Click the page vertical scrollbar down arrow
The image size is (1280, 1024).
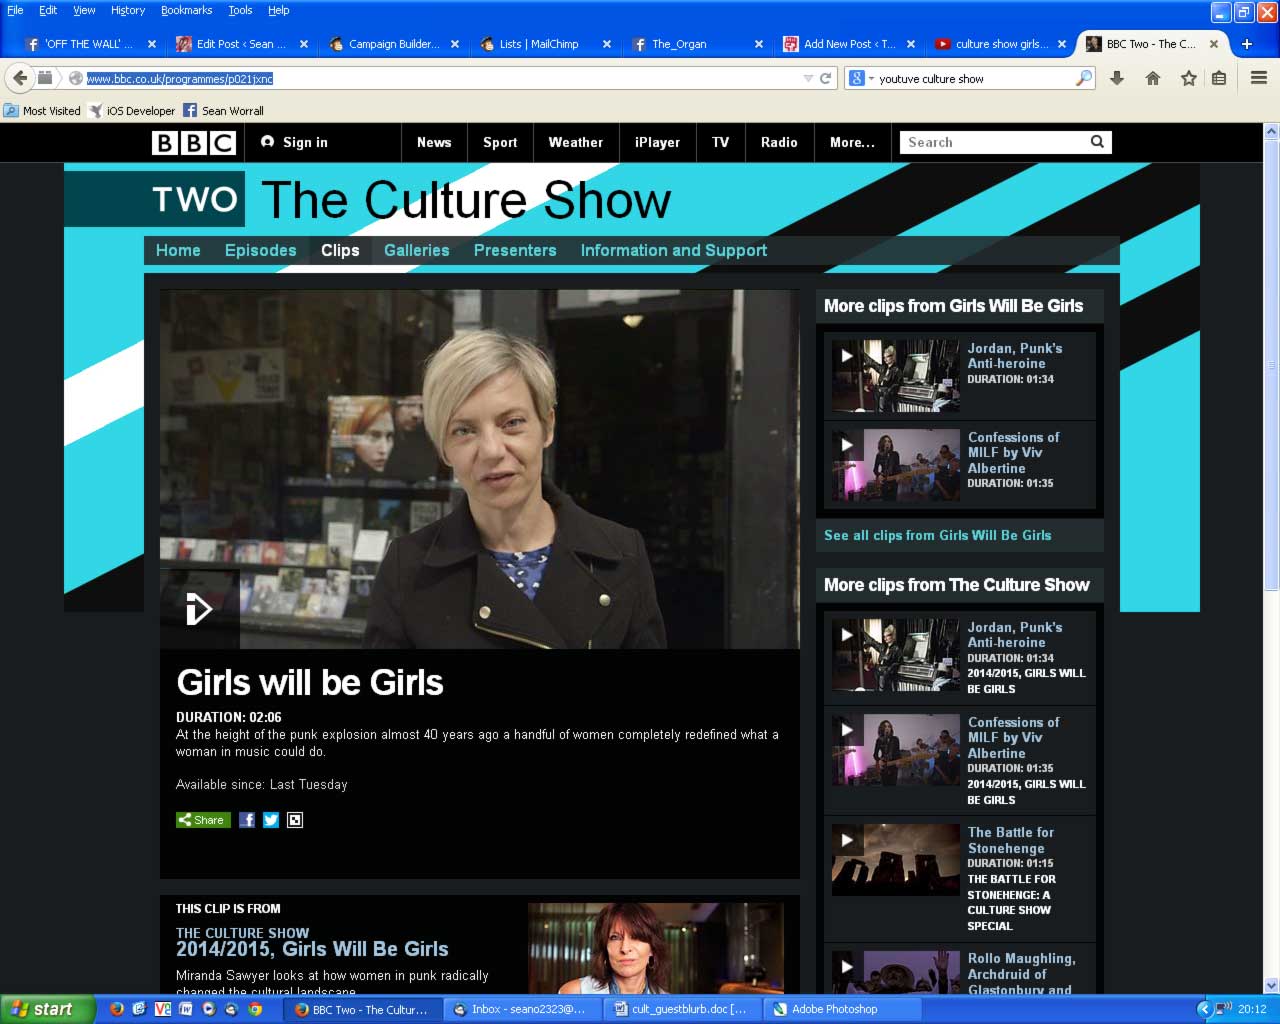[x=1271, y=985]
